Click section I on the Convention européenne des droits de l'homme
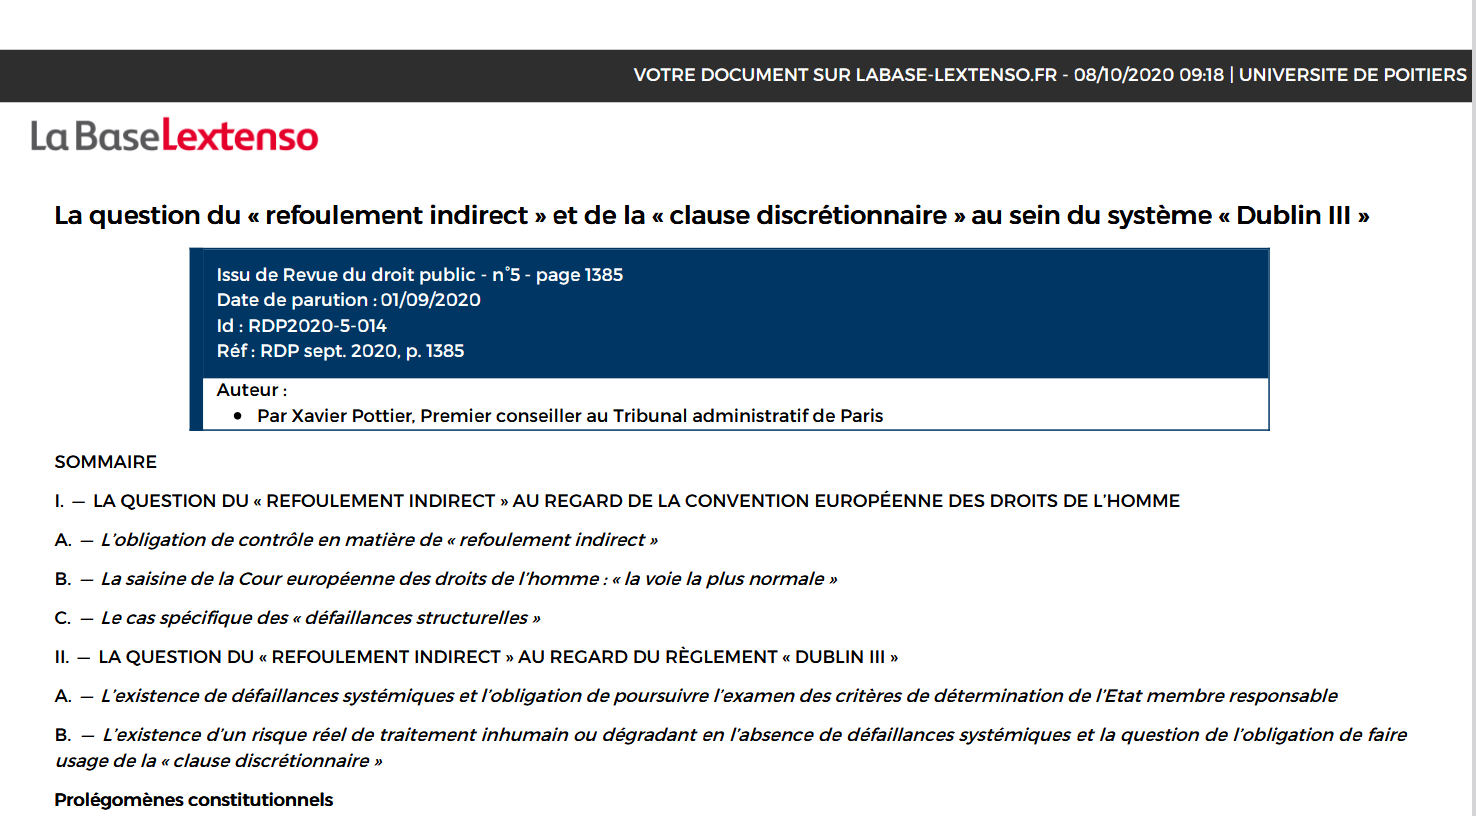 pos(617,501)
